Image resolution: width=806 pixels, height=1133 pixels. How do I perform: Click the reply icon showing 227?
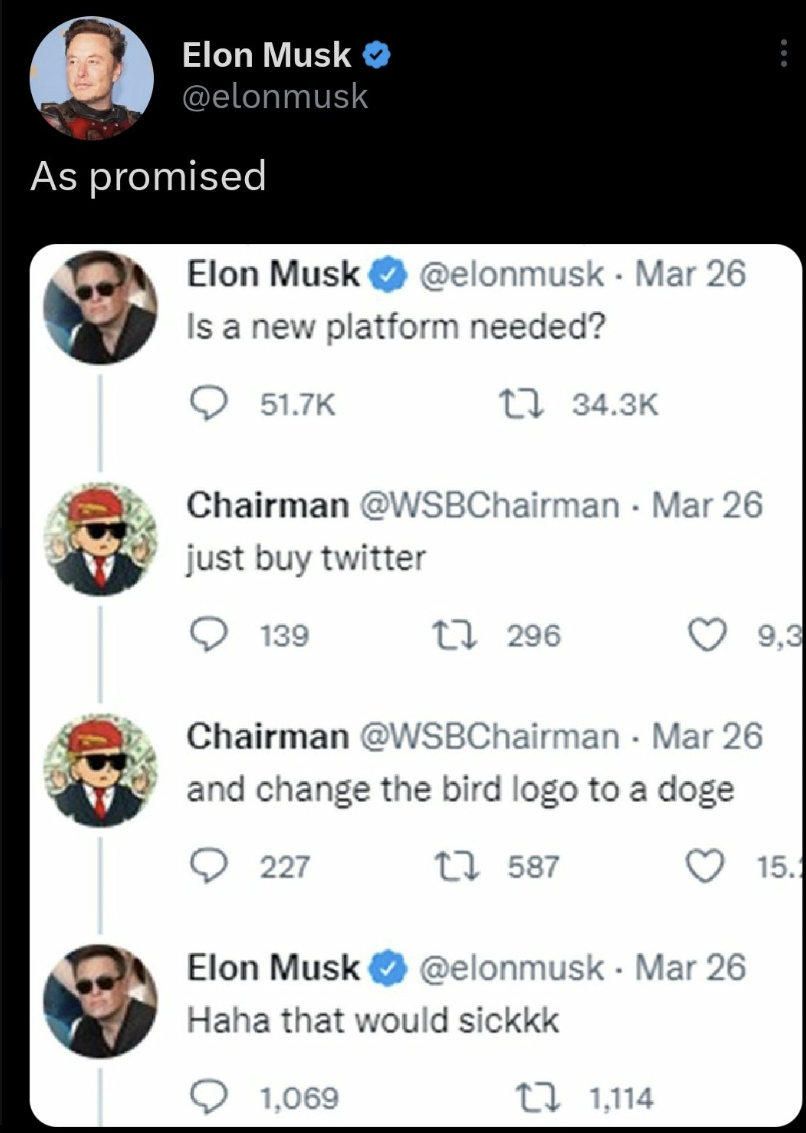click(206, 866)
